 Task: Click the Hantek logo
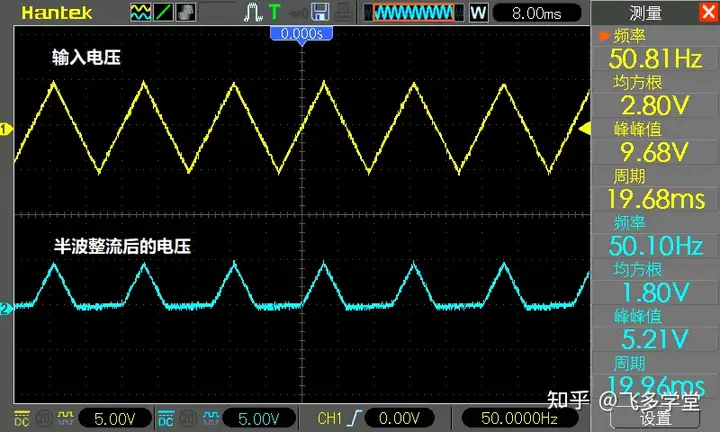click(x=56, y=13)
